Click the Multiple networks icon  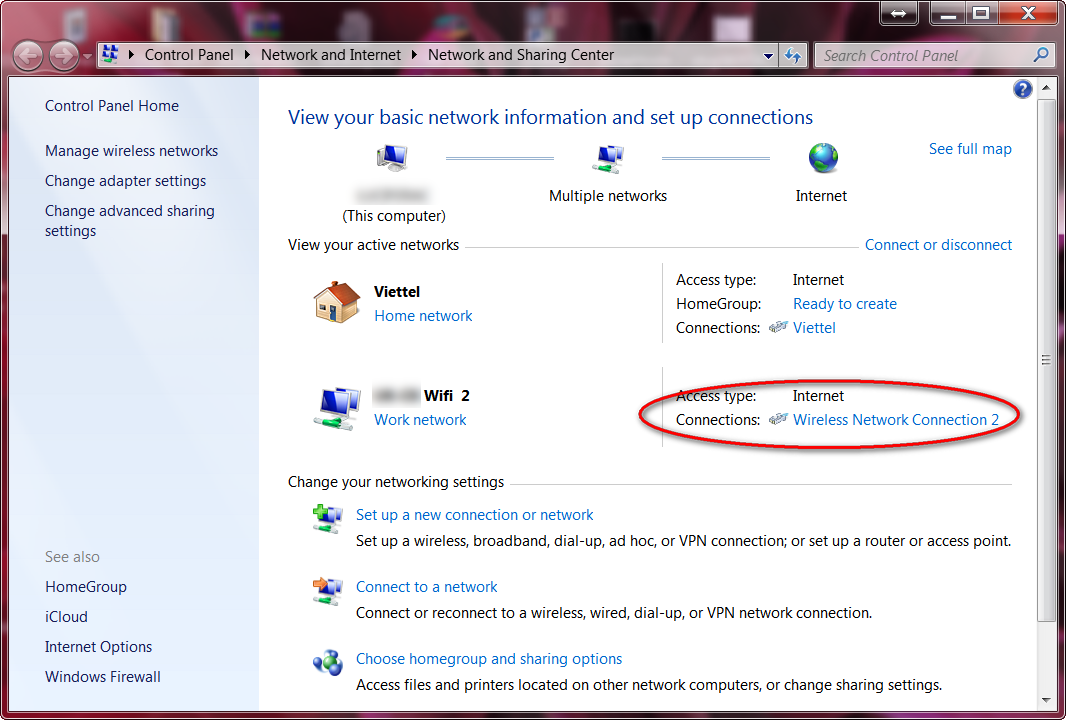click(608, 157)
